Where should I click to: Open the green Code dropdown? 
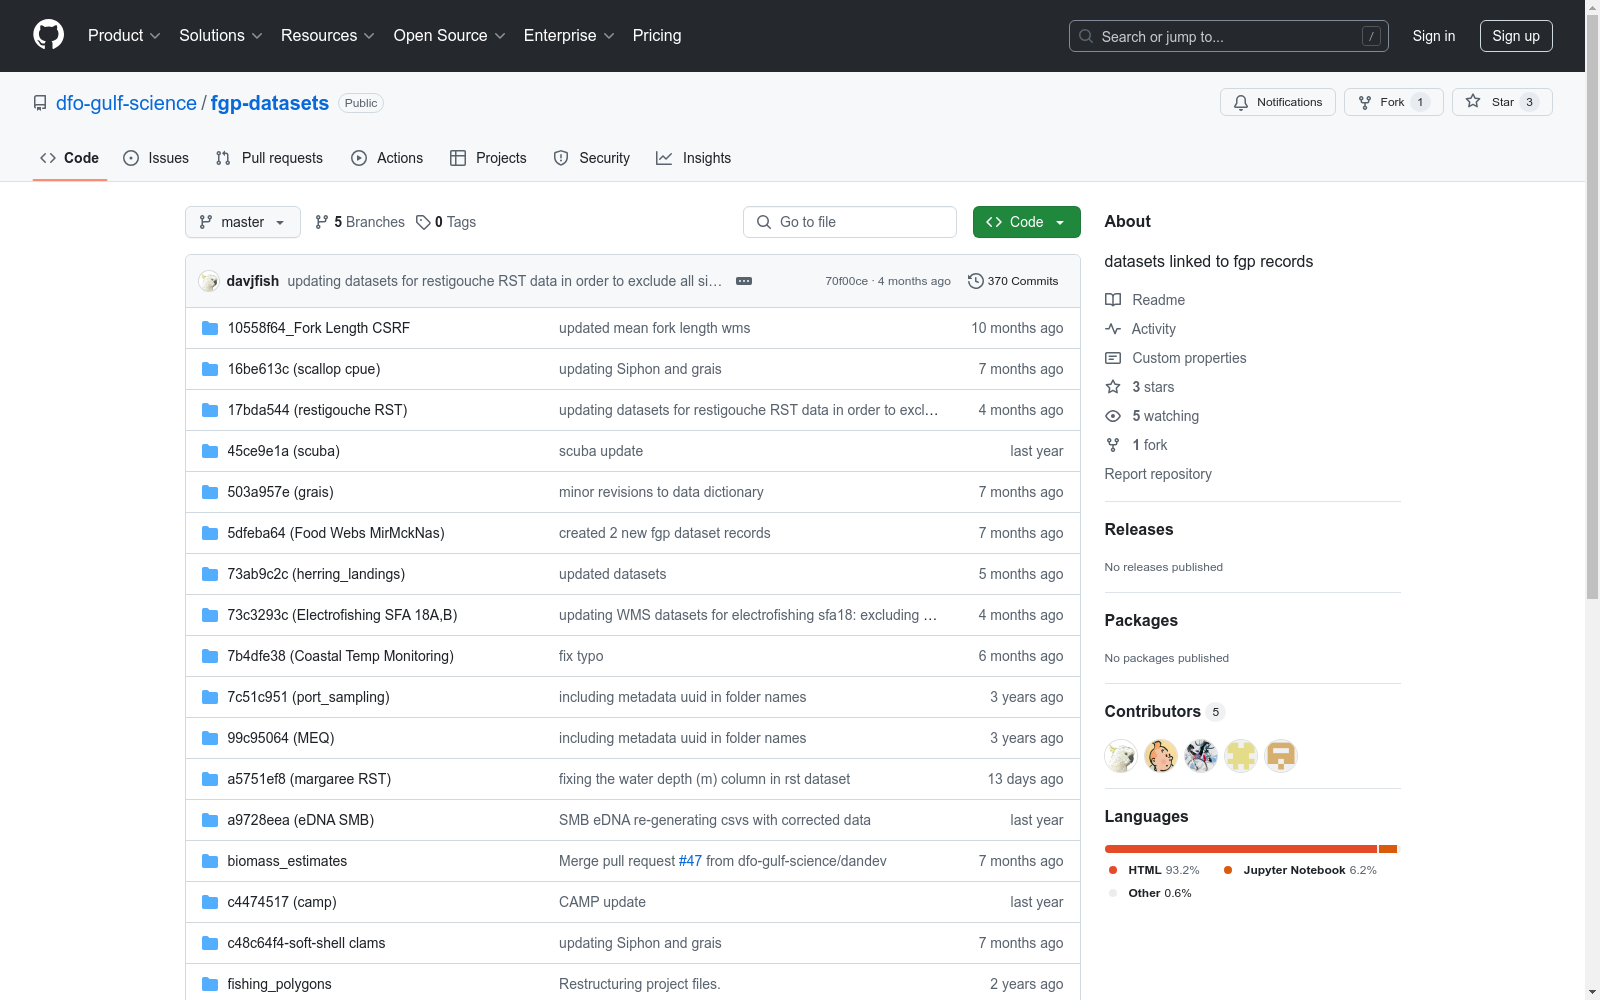click(x=1026, y=222)
